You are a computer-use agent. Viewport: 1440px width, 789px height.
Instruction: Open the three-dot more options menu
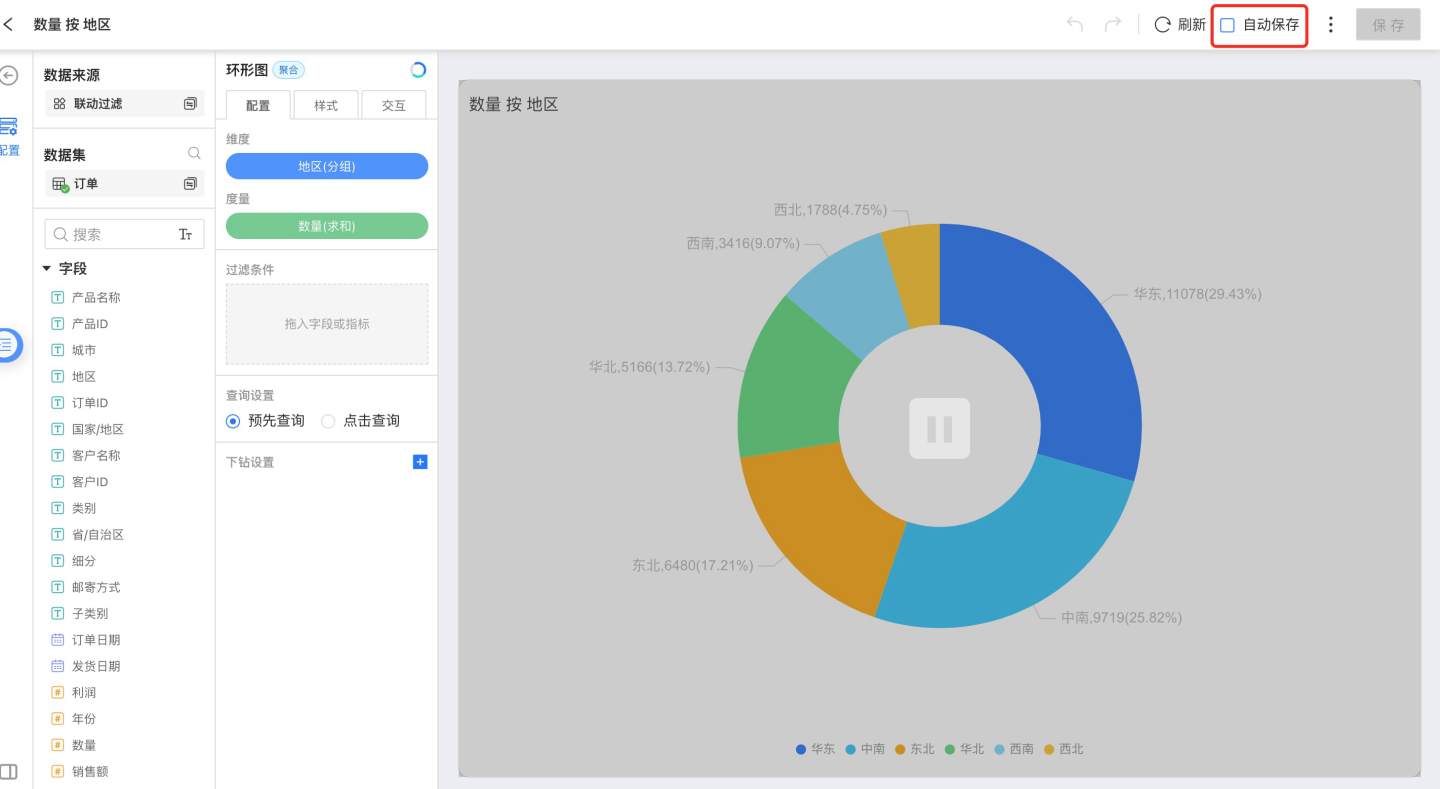pyautogui.click(x=1330, y=25)
